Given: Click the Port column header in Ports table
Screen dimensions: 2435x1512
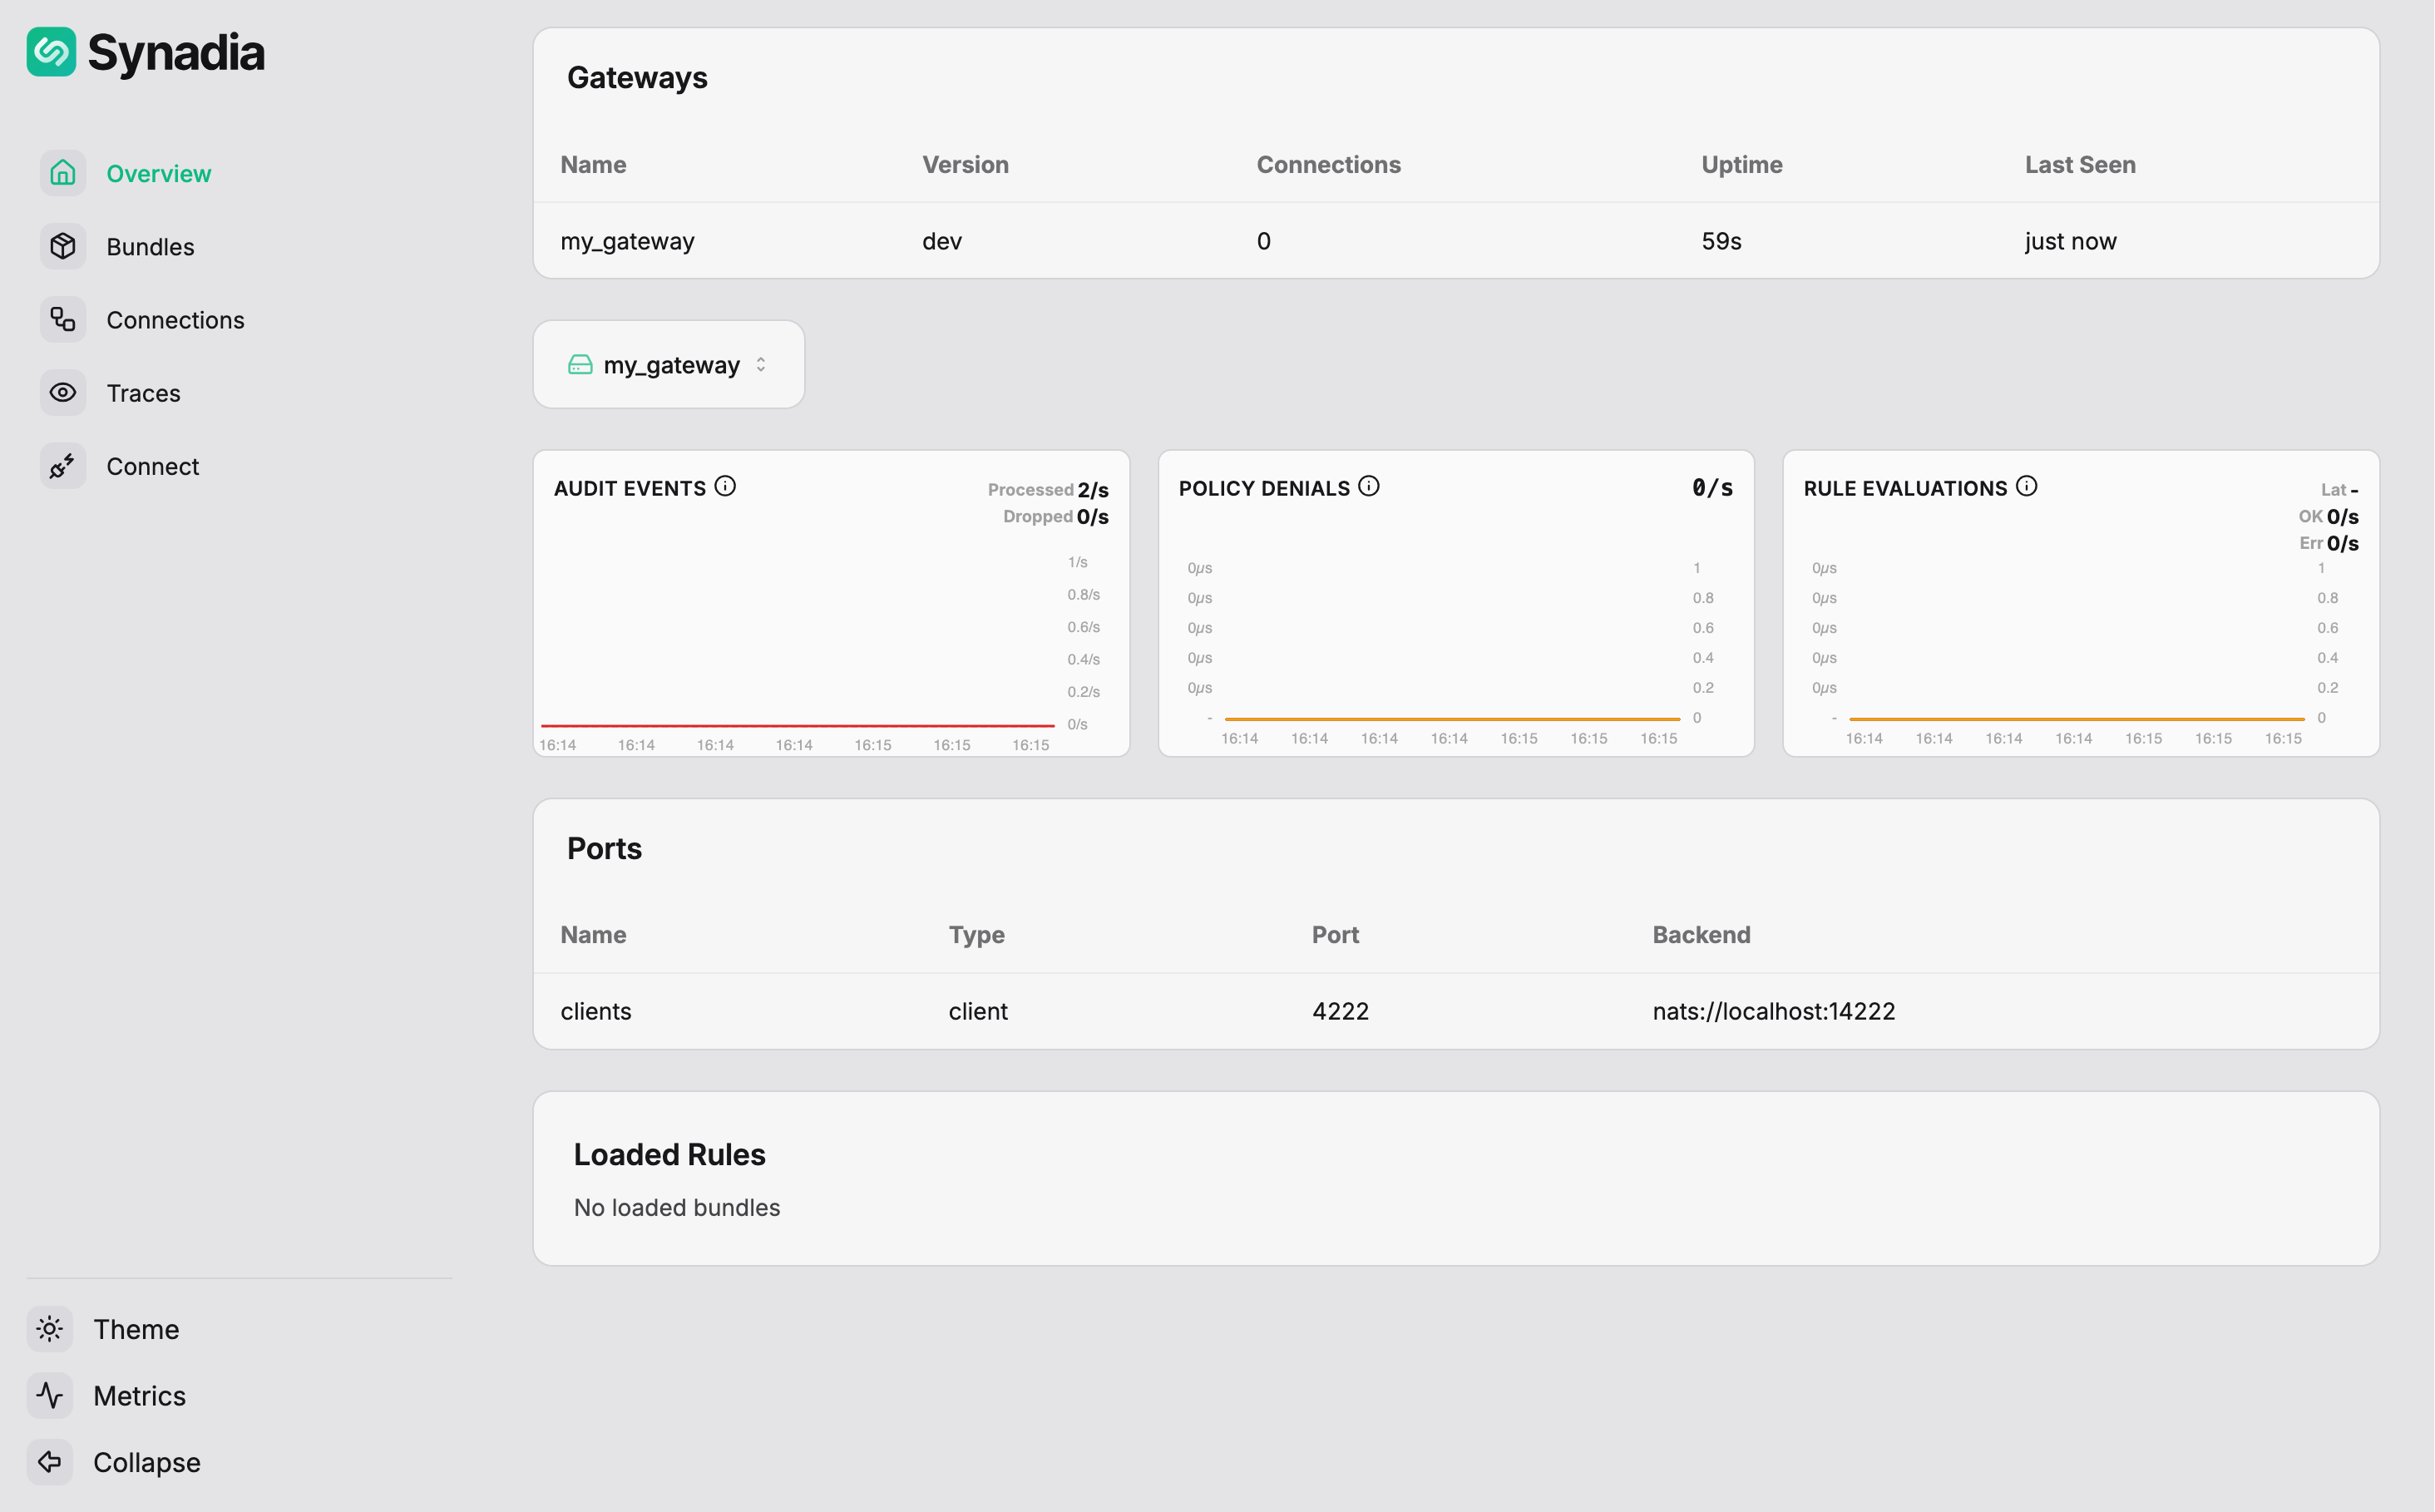Looking at the screenshot, I should point(1336,935).
